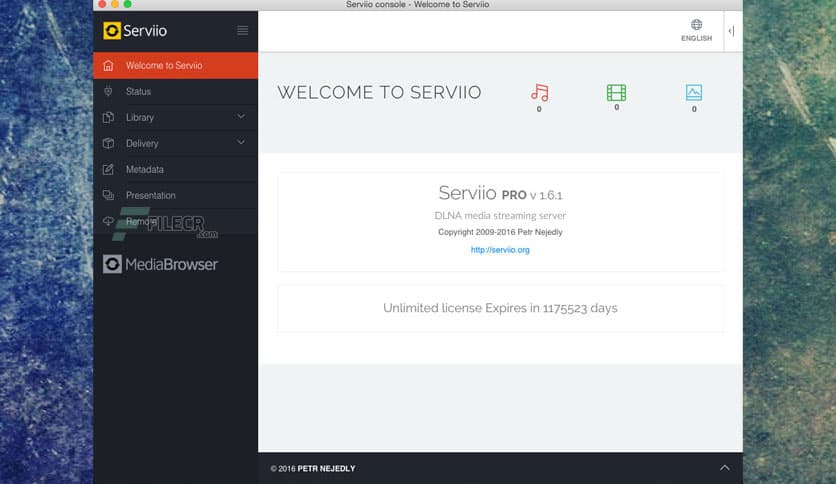Click the WELCOME TO SERVIIO heading

(x=379, y=92)
